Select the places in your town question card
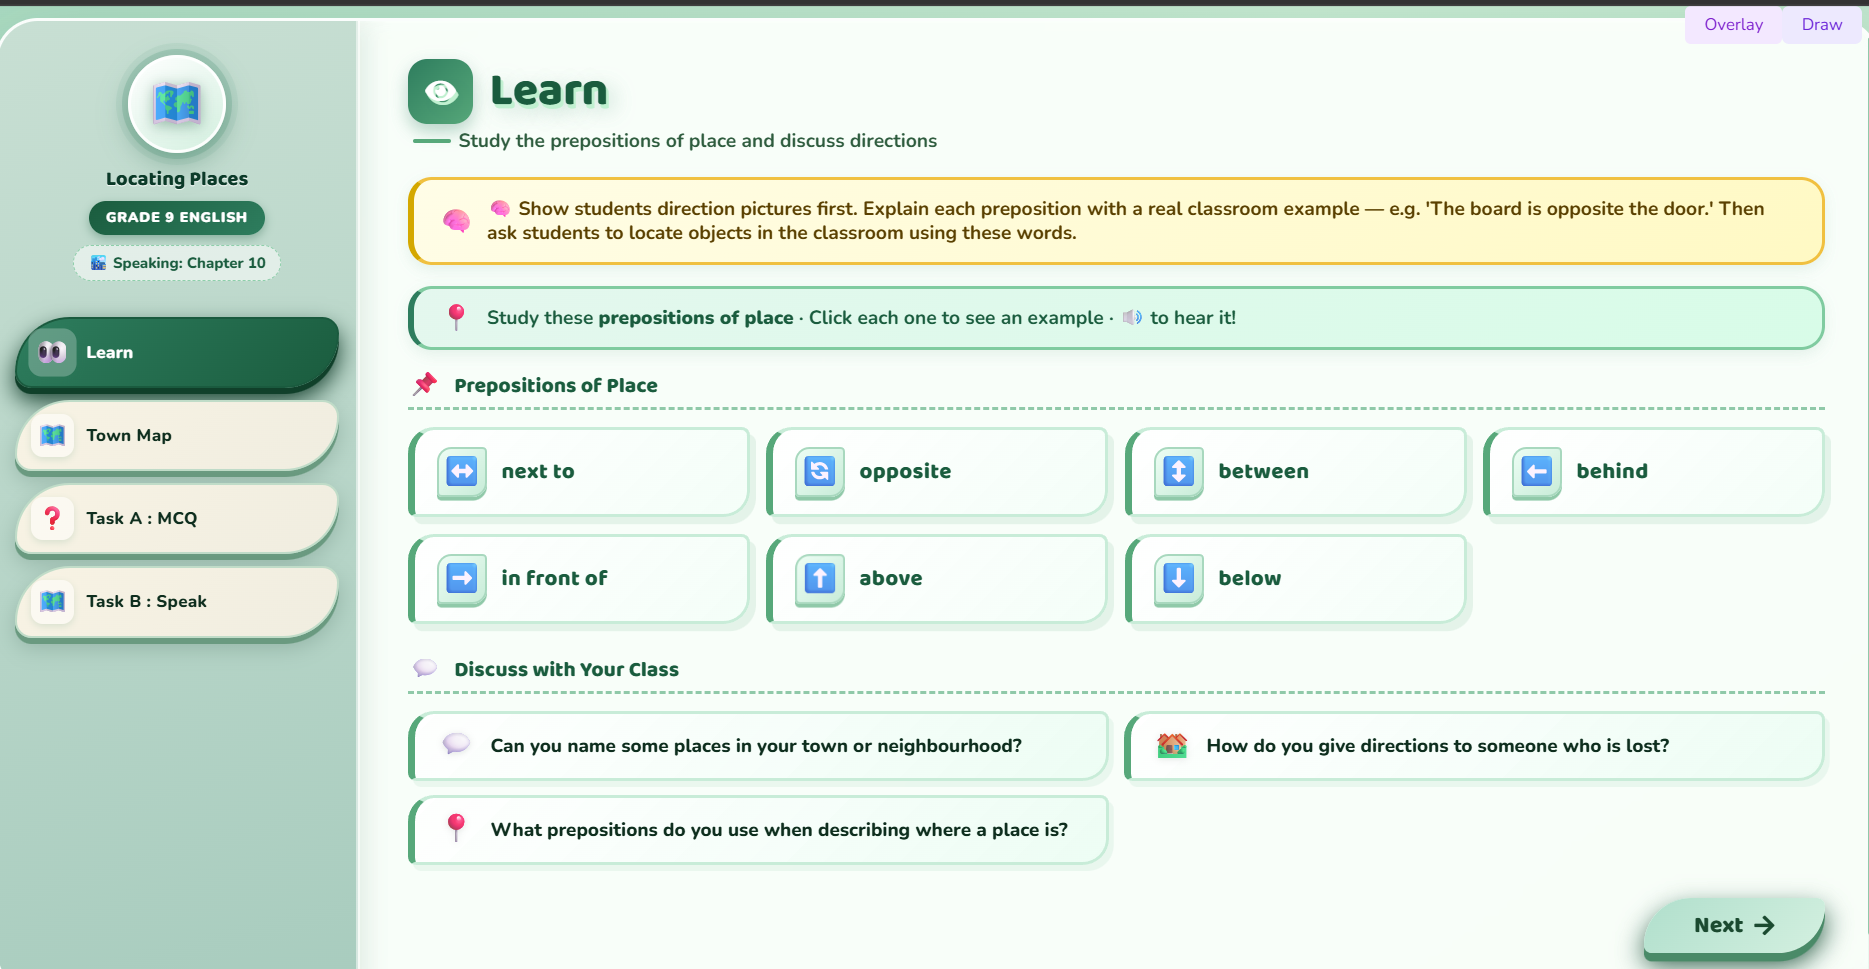The height and width of the screenshot is (969, 1869). (x=759, y=746)
